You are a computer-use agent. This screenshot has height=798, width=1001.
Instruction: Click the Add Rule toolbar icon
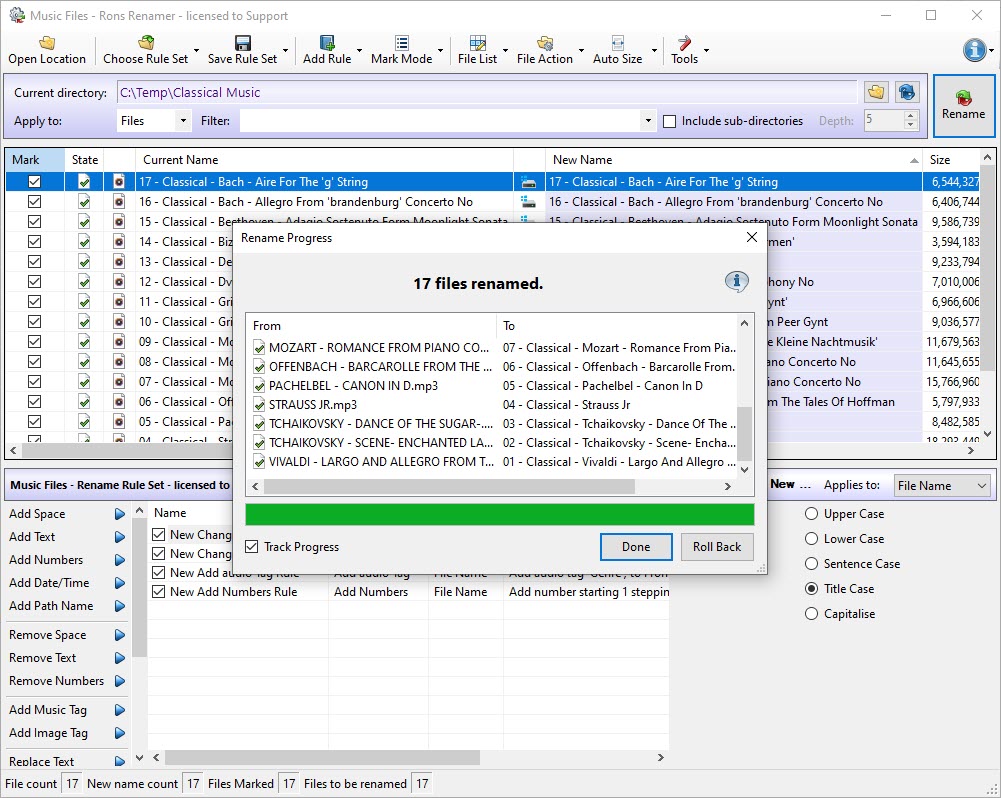[327, 43]
